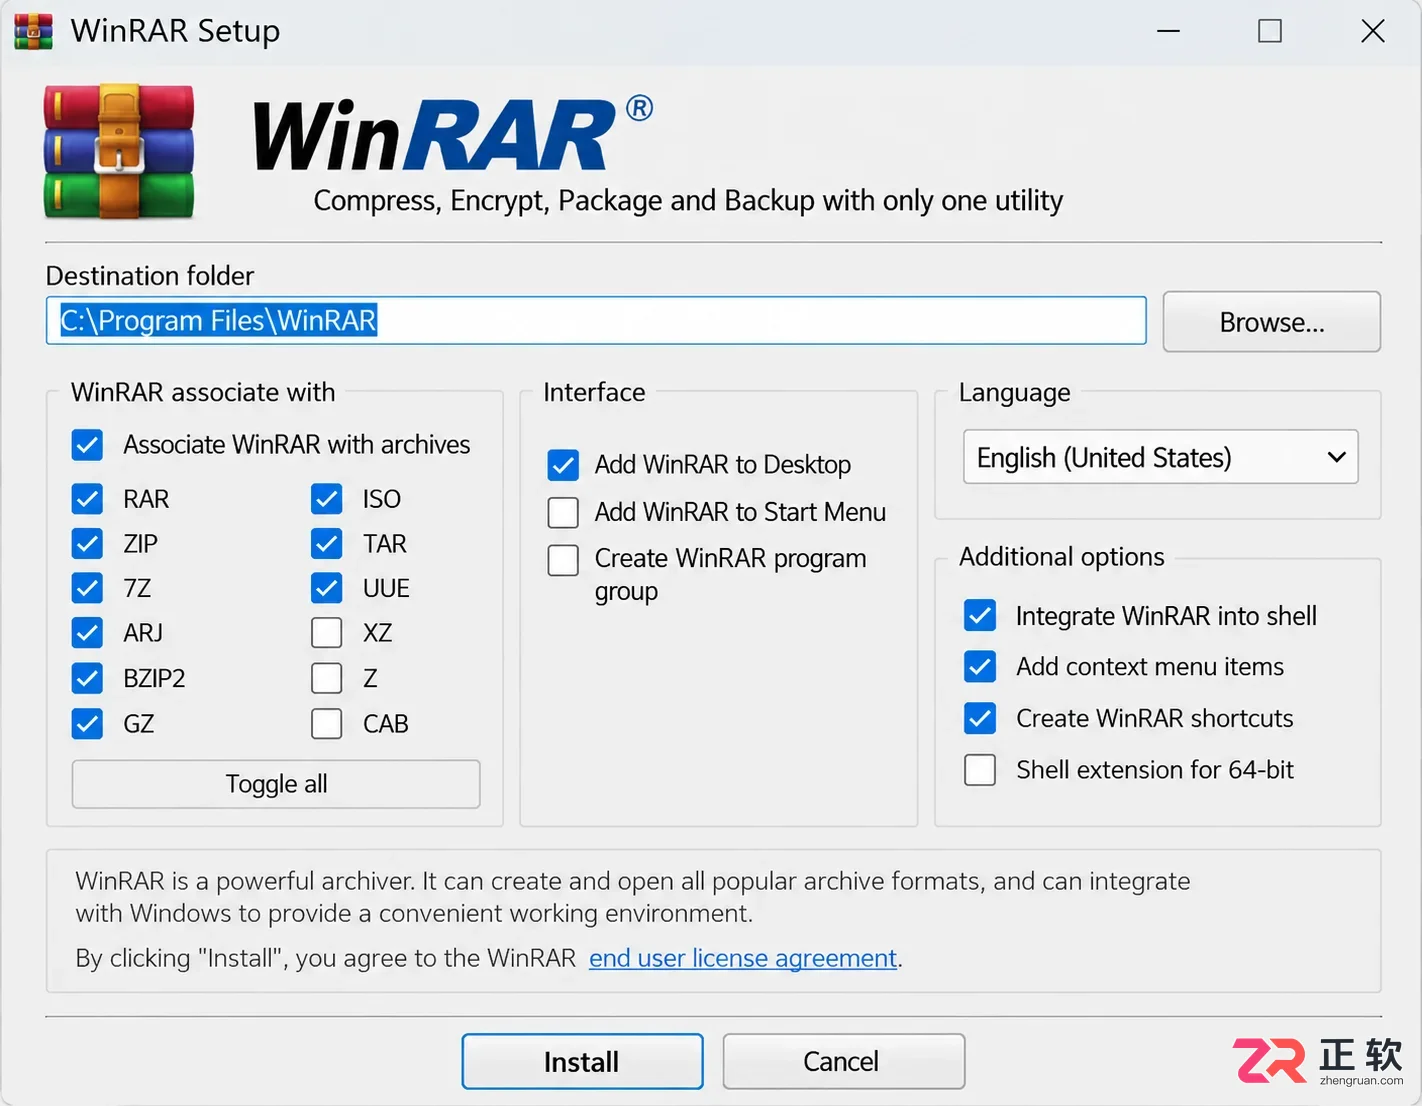
Task: Click the Cancel button
Action: point(843,1061)
